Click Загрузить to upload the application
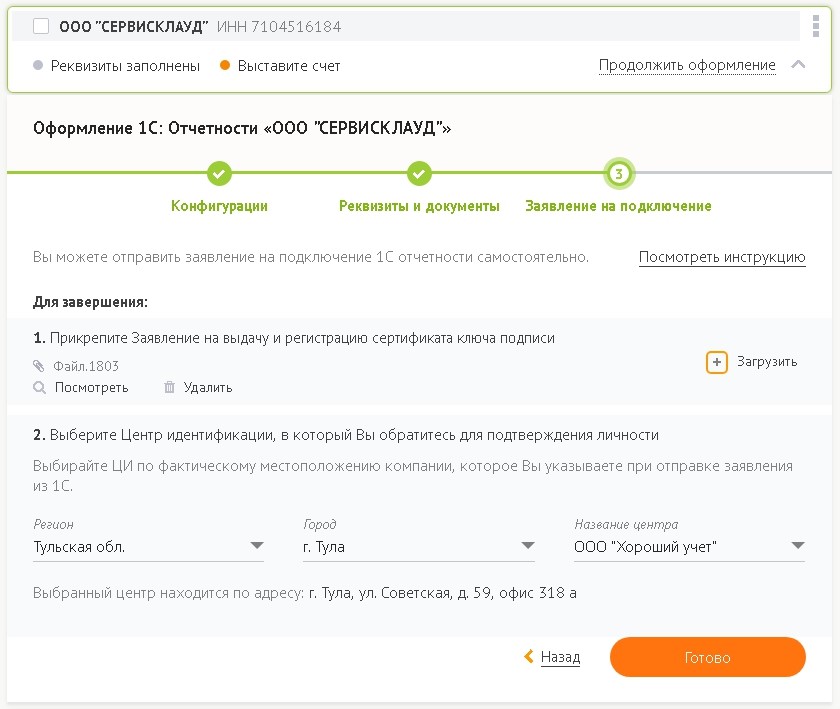 (767, 362)
